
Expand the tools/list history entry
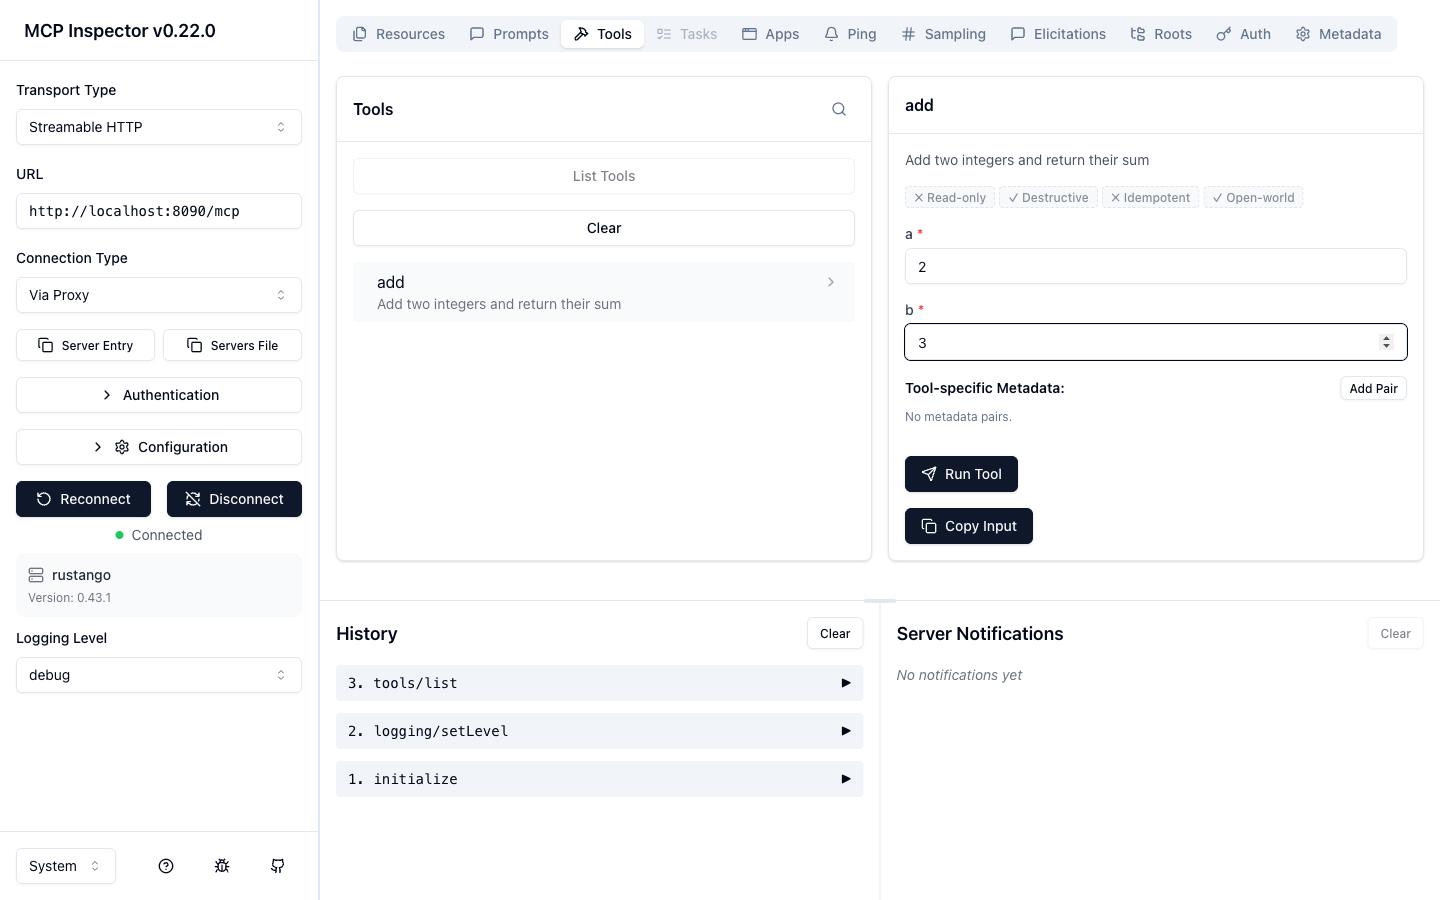pos(599,683)
